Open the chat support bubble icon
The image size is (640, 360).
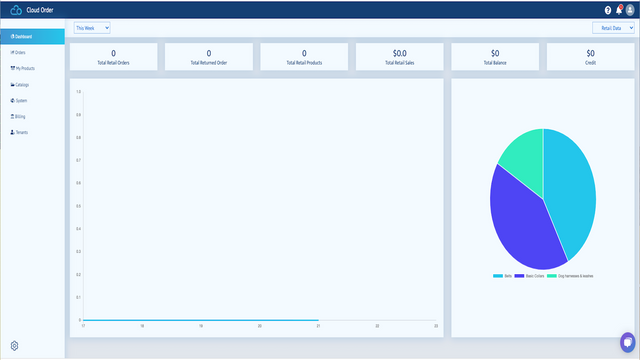pyautogui.click(x=628, y=342)
